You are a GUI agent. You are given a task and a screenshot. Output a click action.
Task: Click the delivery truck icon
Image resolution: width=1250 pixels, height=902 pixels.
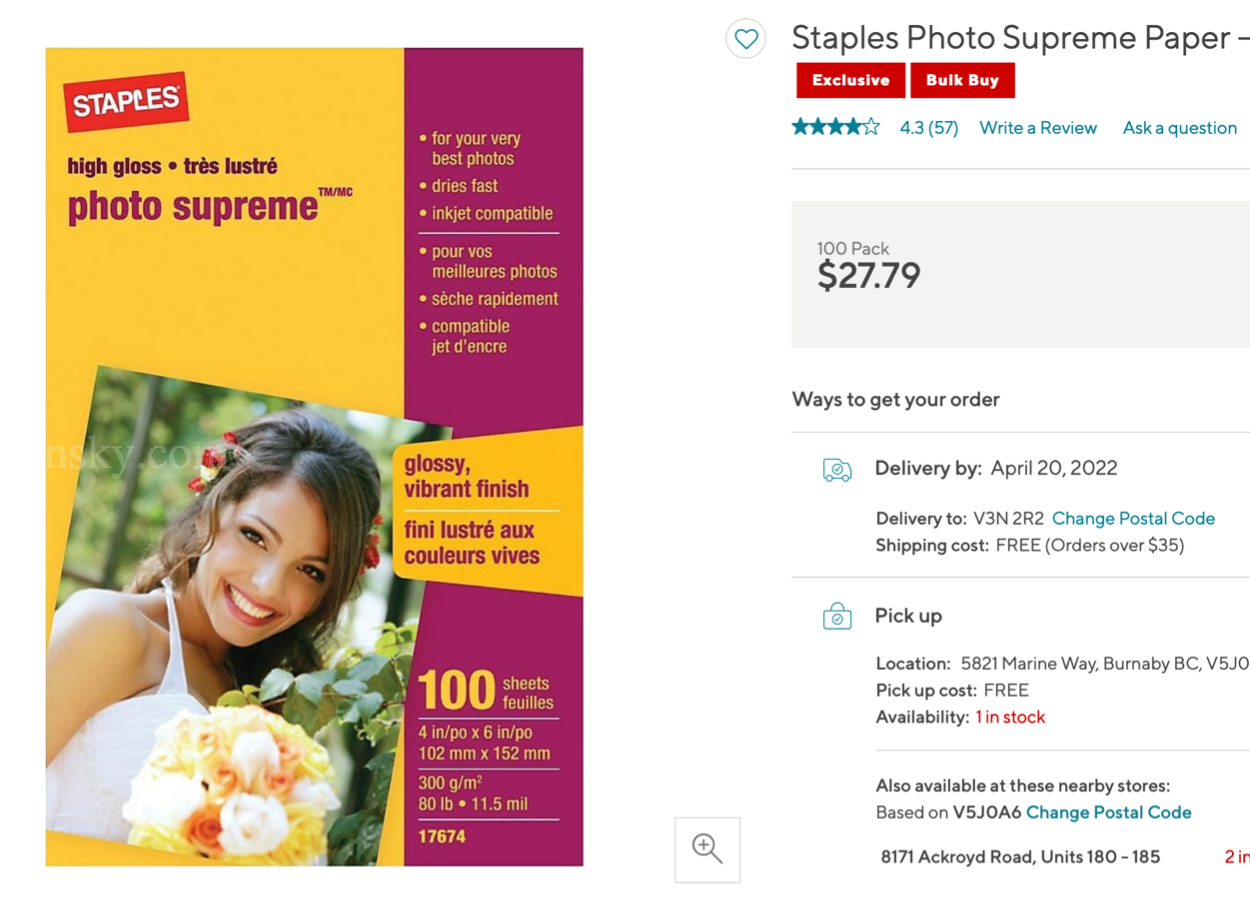tap(837, 469)
